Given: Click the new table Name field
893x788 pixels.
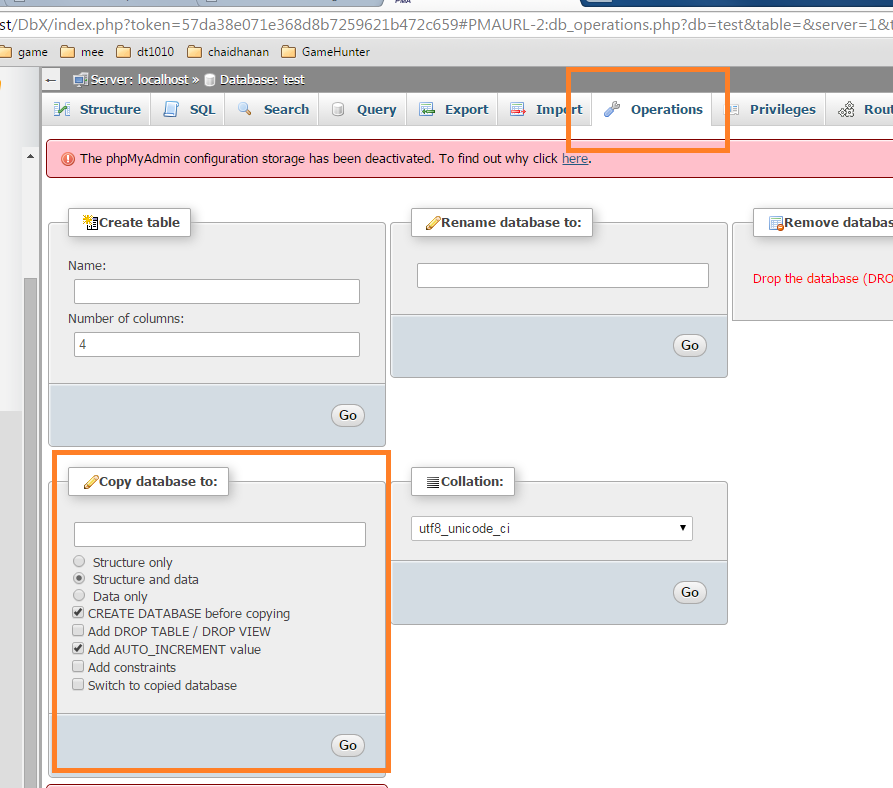Looking at the screenshot, I should (x=216, y=292).
